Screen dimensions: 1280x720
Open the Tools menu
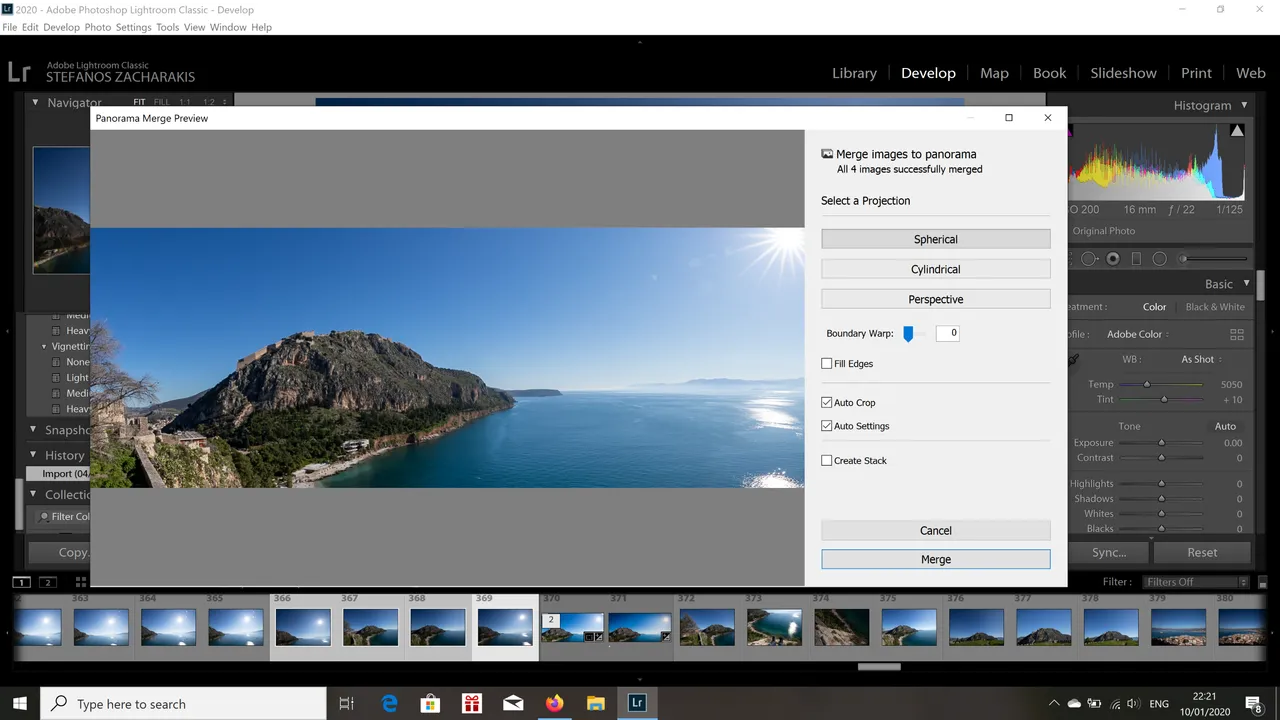[x=167, y=27]
